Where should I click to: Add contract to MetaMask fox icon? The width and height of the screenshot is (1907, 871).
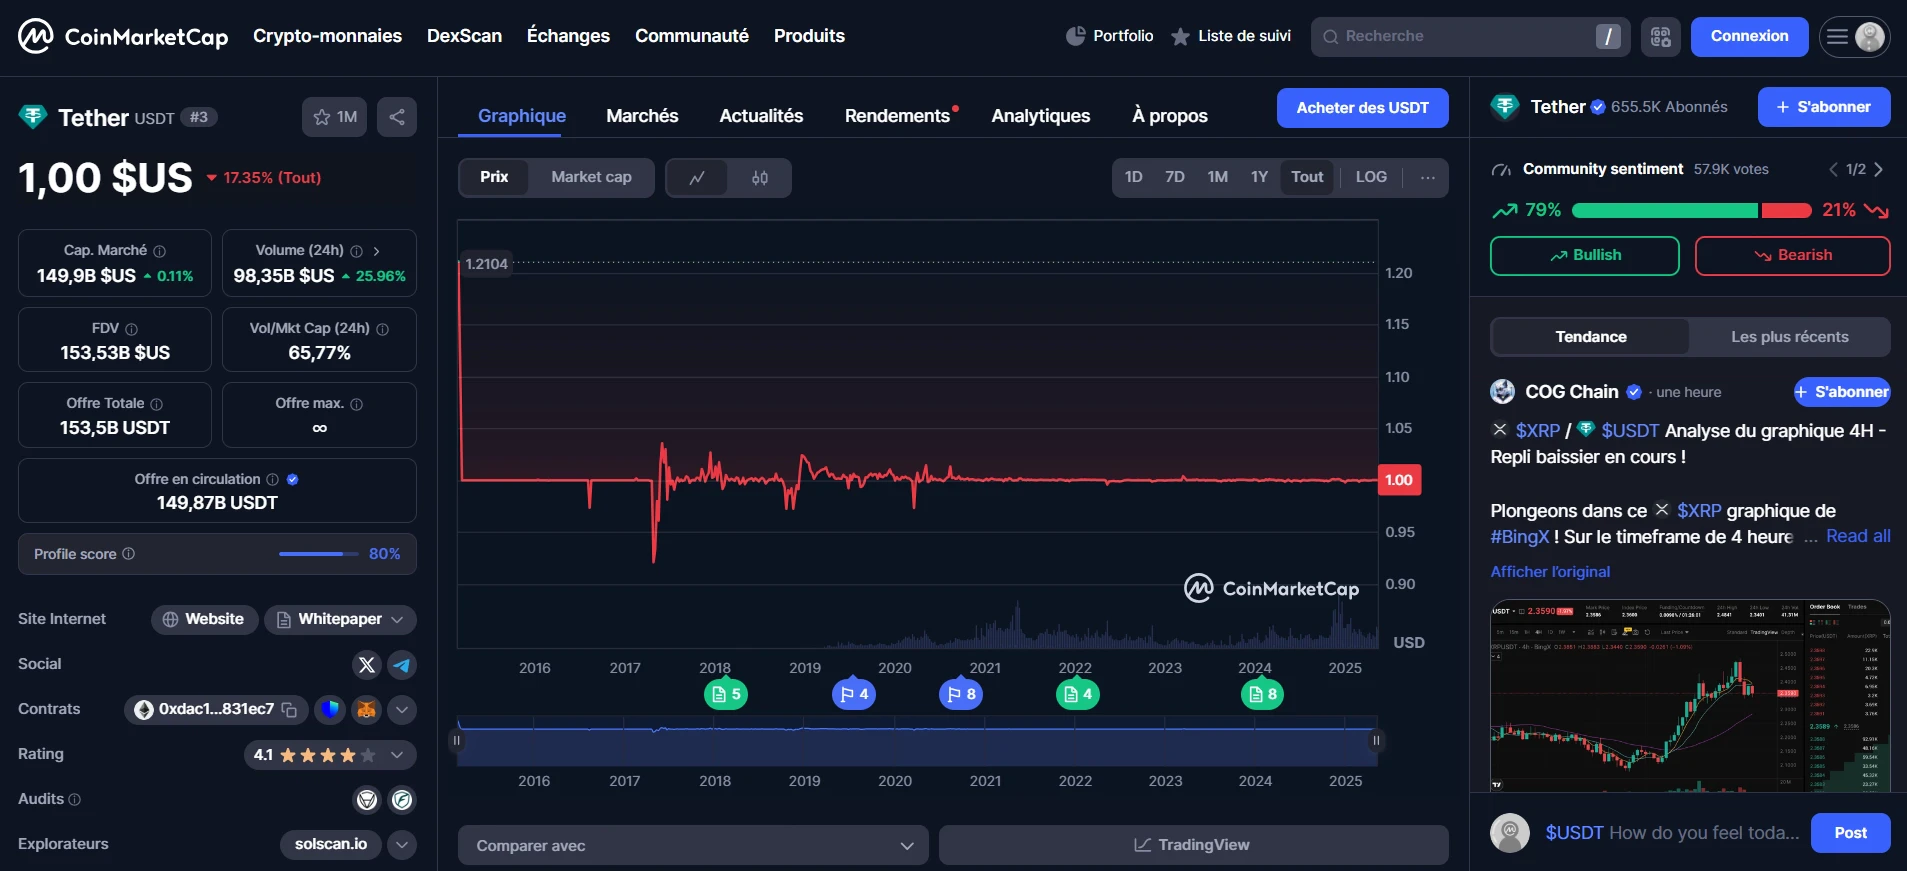coord(367,710)
